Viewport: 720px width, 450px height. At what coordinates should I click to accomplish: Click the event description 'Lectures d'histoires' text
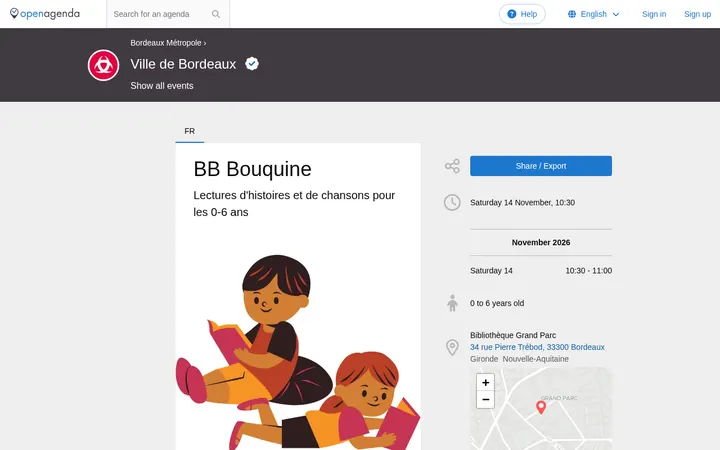point(294,203)
